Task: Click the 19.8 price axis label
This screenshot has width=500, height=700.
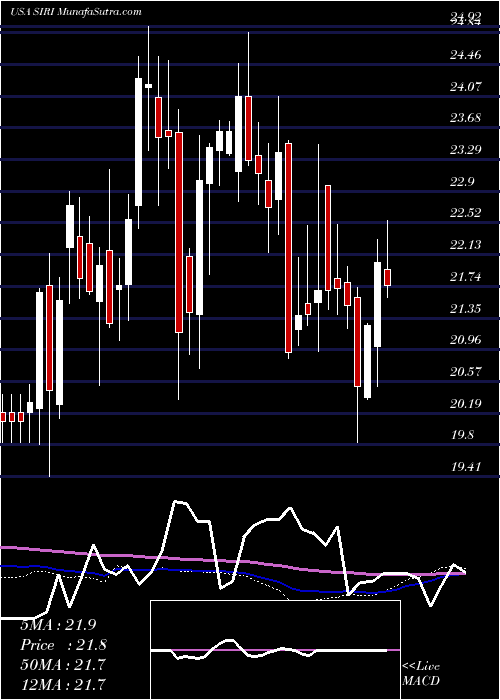Action: pos(462,435)
